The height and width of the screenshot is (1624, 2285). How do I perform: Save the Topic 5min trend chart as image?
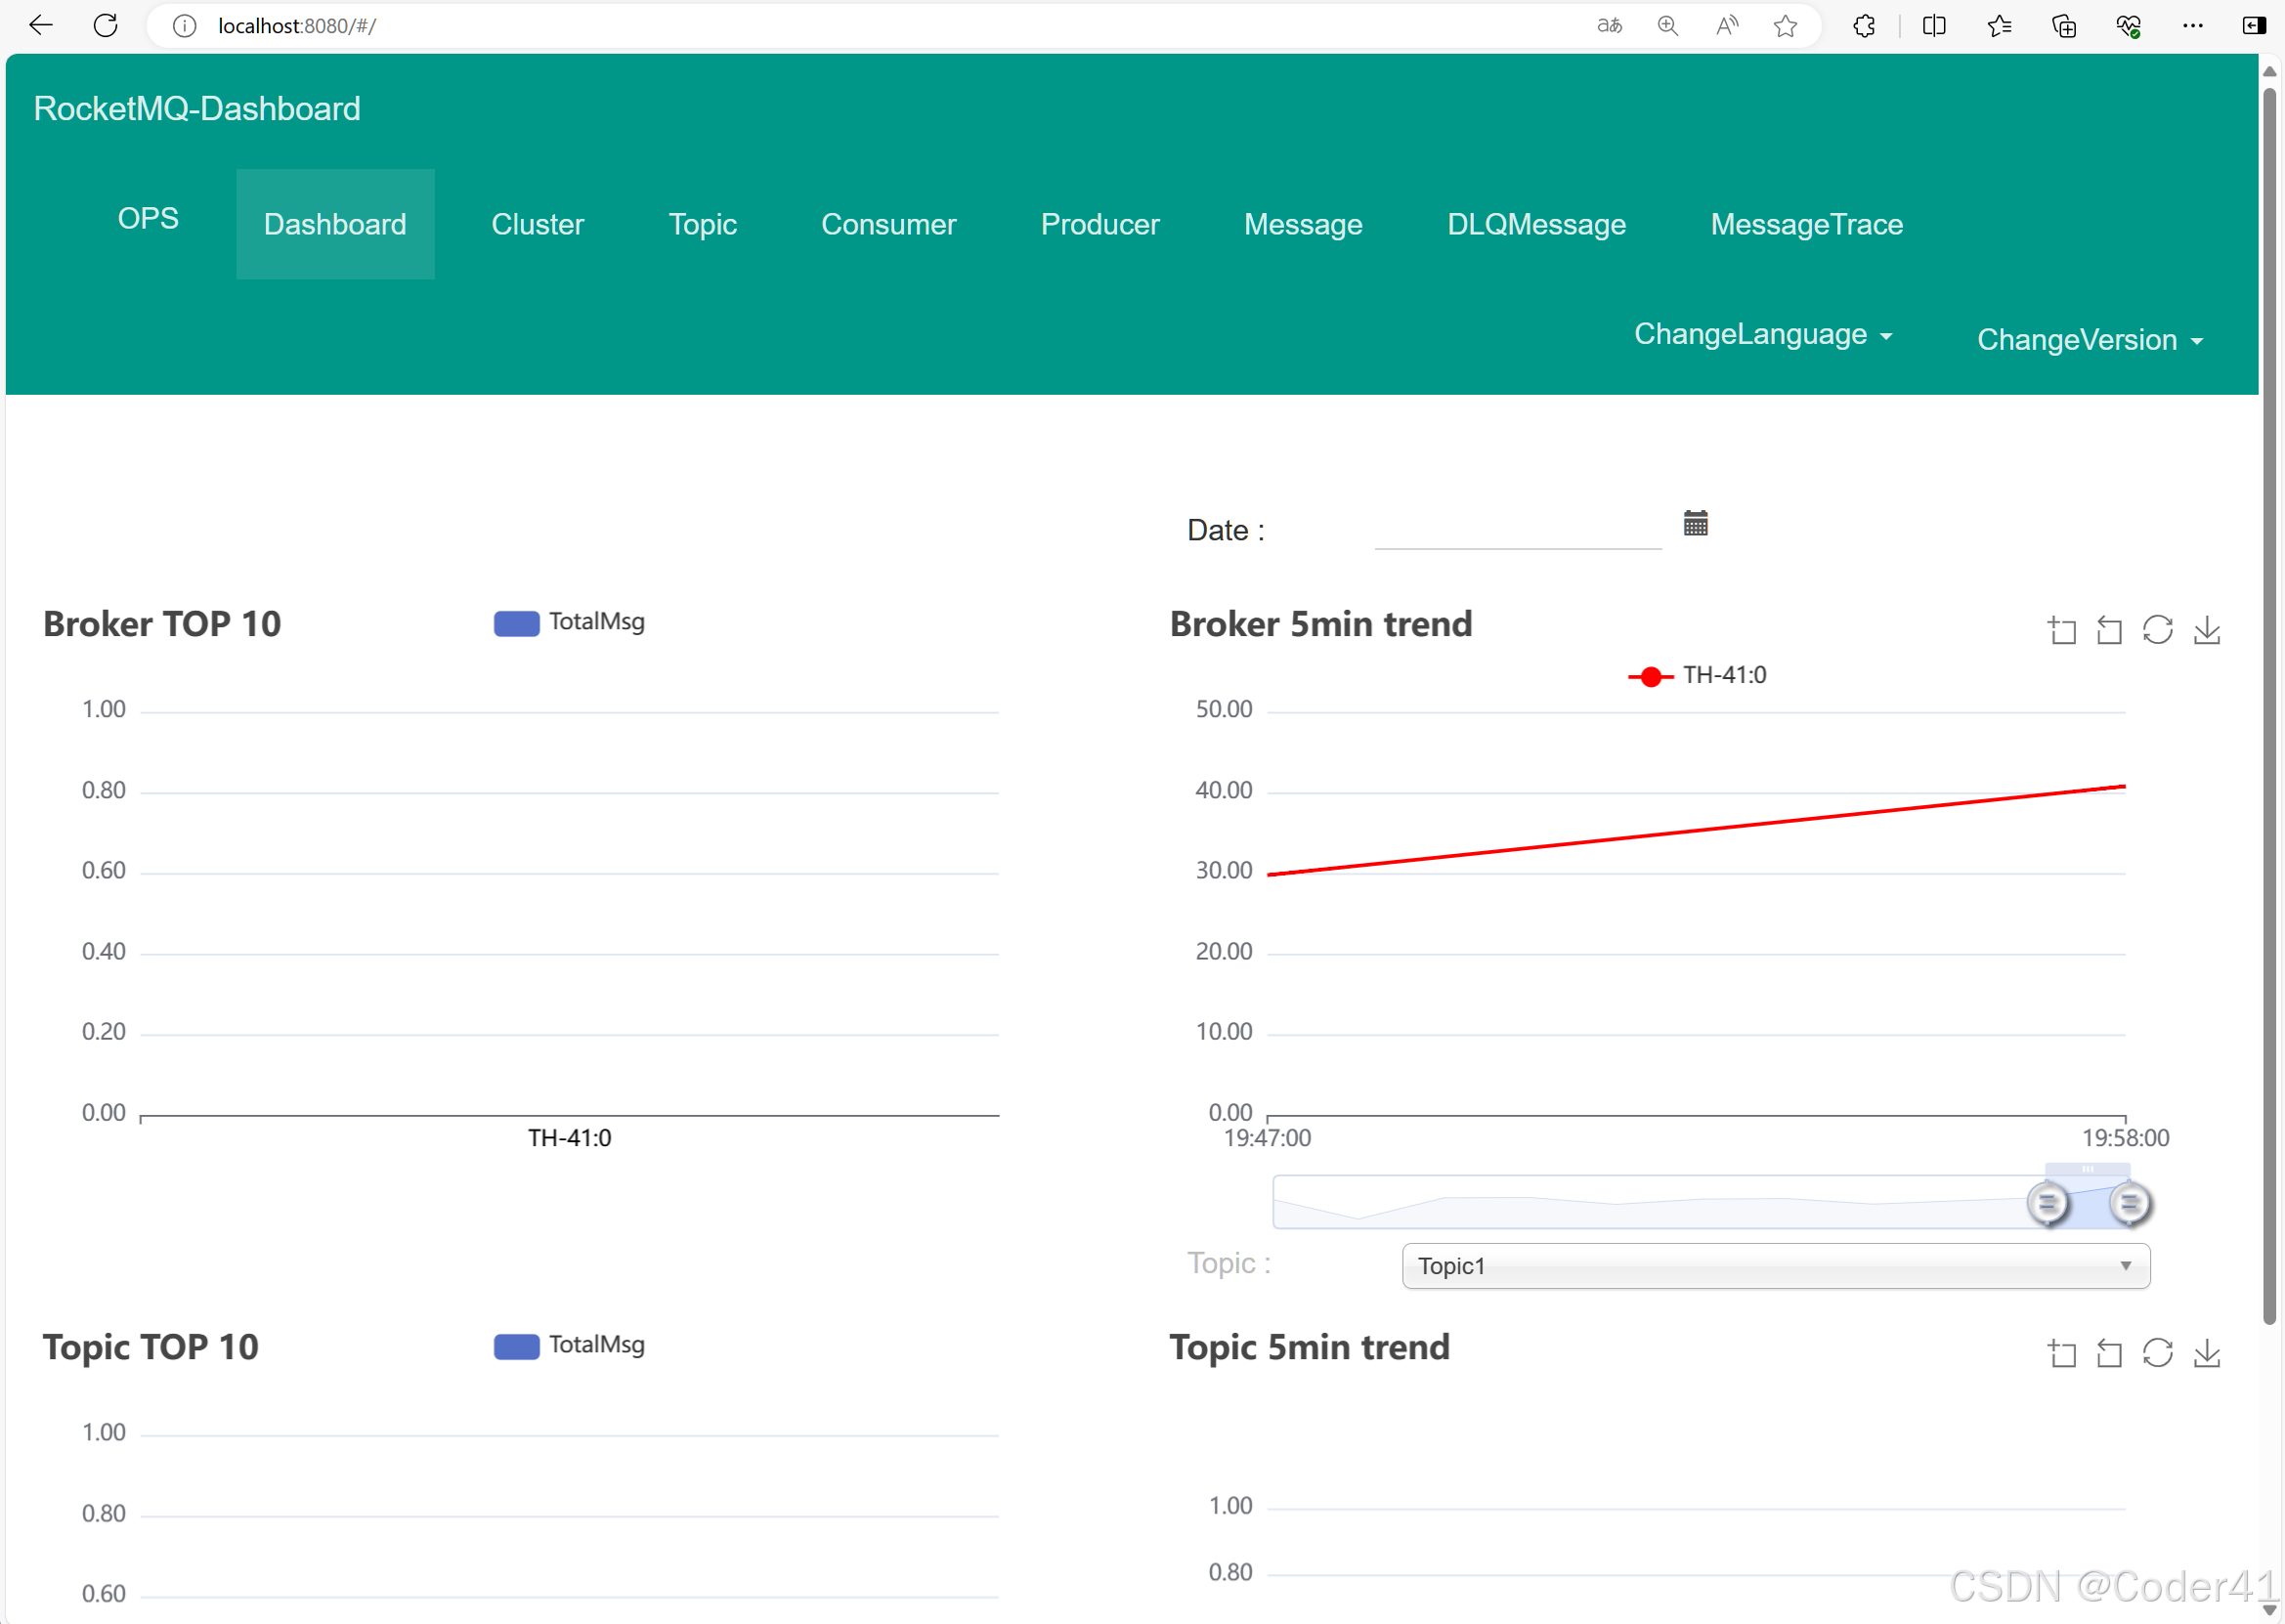pos(2208,1353)
